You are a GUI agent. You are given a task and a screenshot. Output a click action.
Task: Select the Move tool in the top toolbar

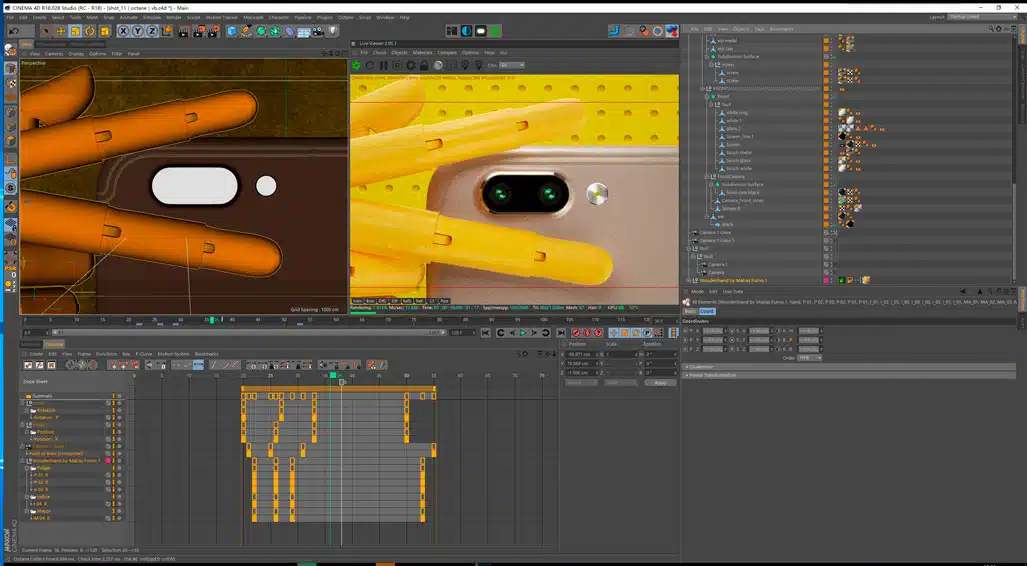coord(61,31)
